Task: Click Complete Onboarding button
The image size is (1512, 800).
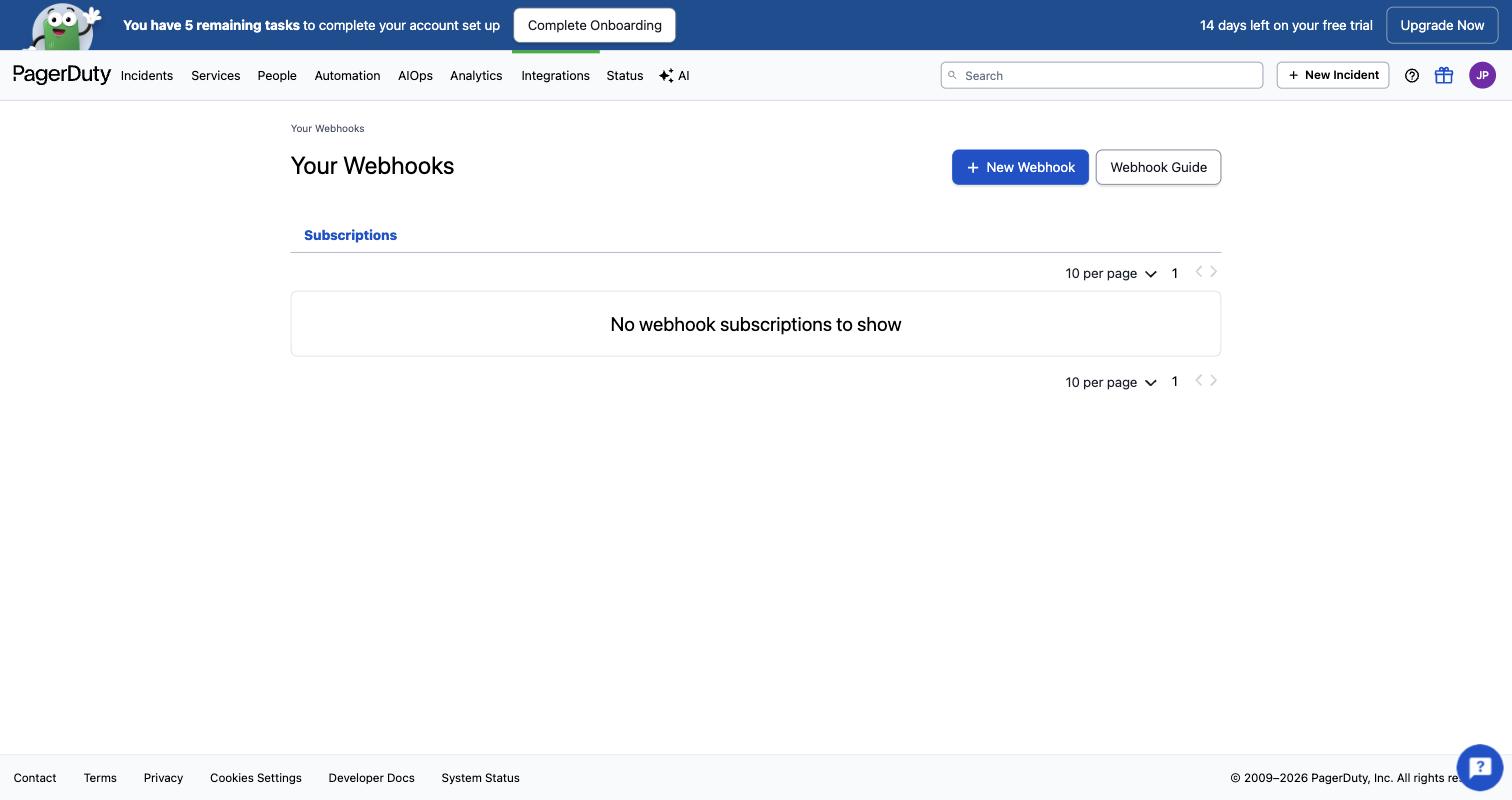Action: 595,25
